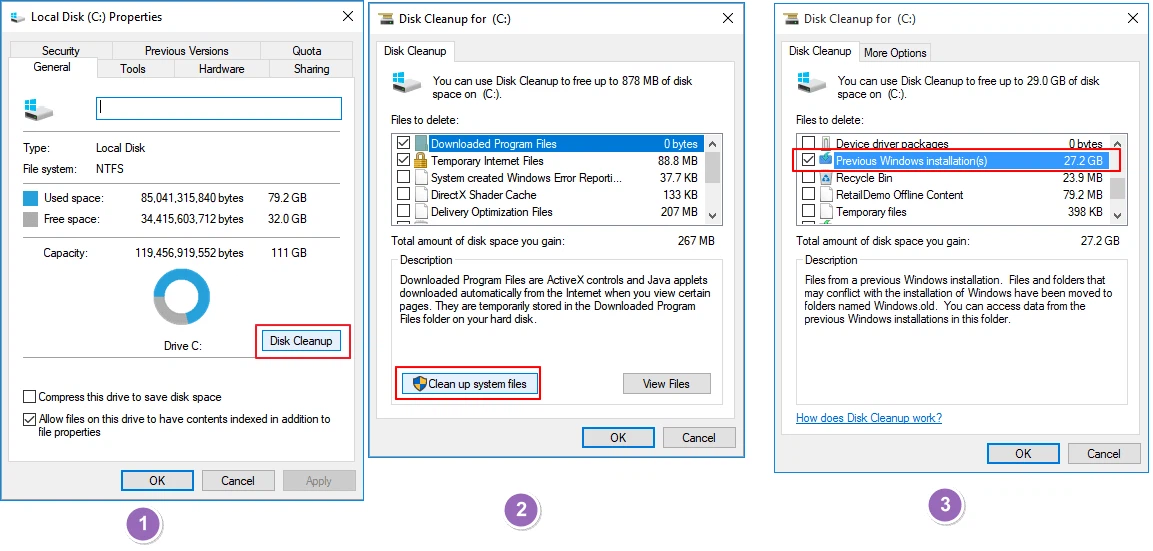Click the gray Free space color swatch
Viewport: 1153px width, 551px height.
tap(30, 218)
